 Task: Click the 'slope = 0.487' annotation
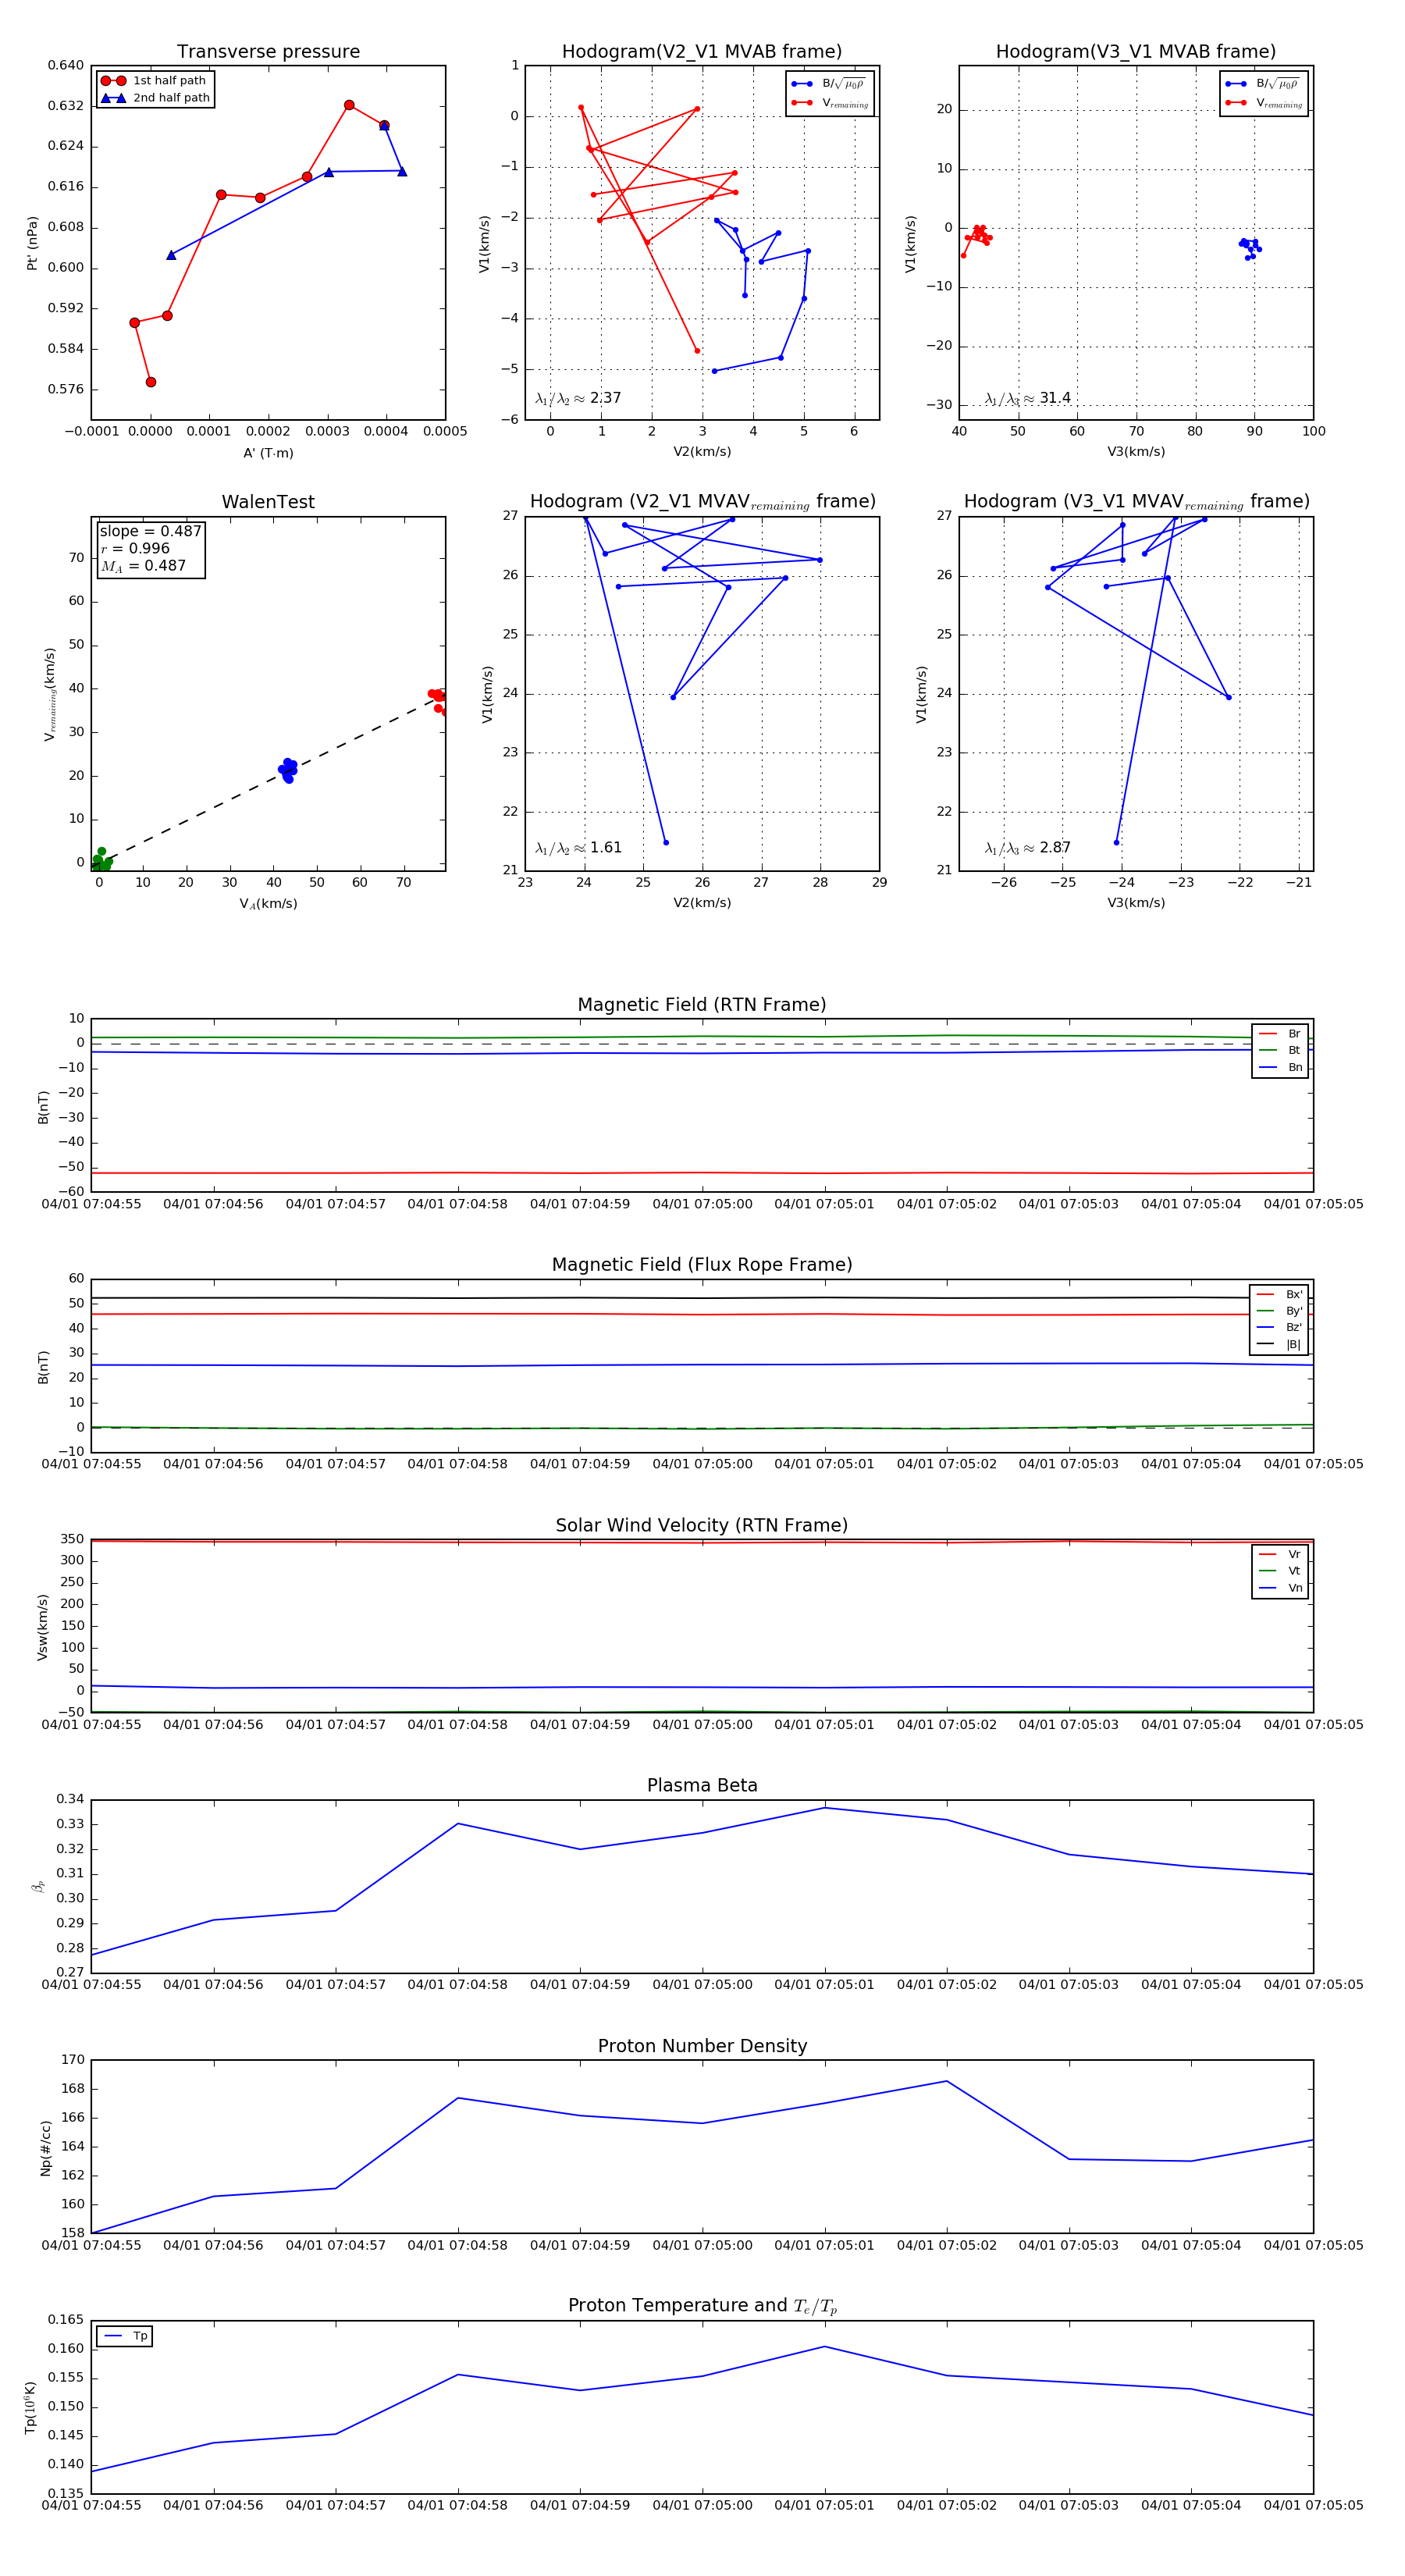pos(150,531)
